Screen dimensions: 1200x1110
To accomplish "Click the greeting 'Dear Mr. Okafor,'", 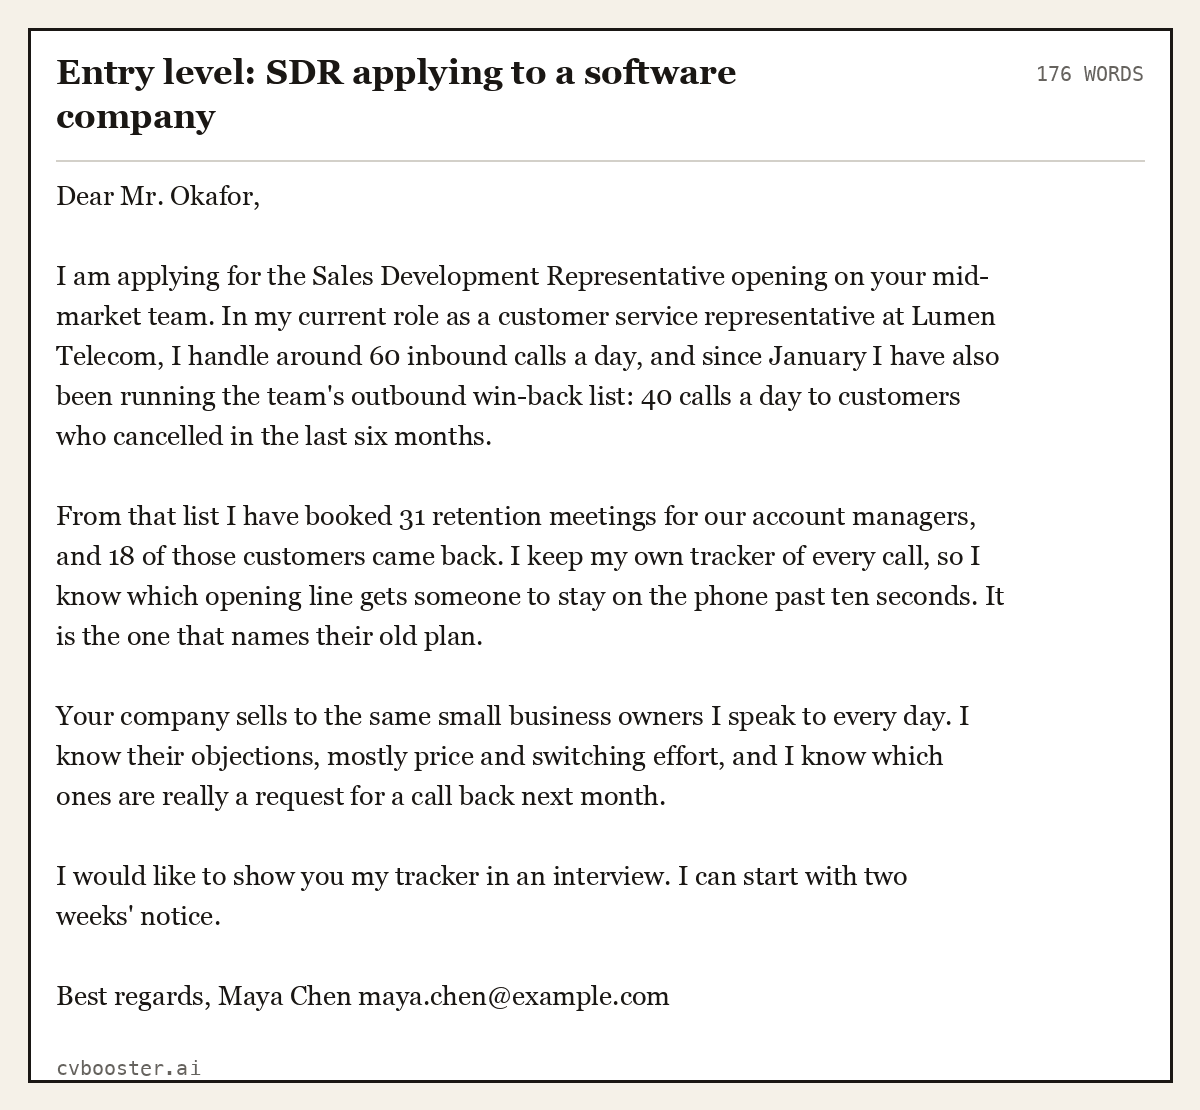I will coord(158,196).
